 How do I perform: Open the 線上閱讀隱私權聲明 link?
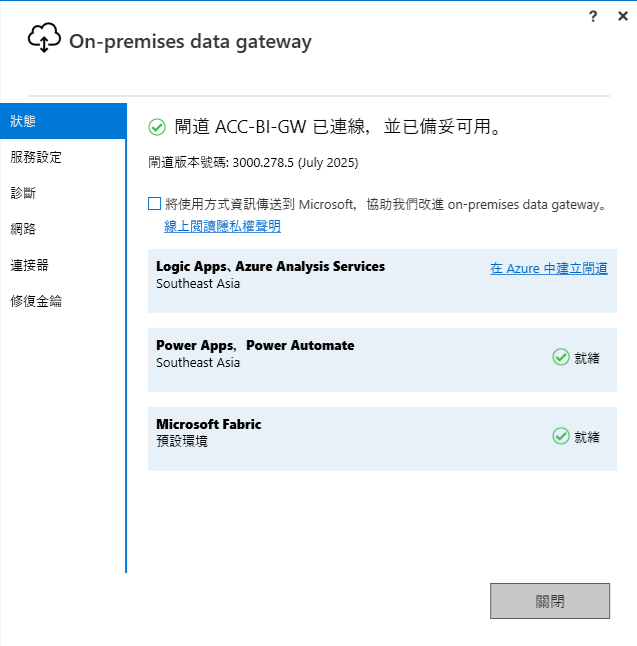click(x=222, y=226)
